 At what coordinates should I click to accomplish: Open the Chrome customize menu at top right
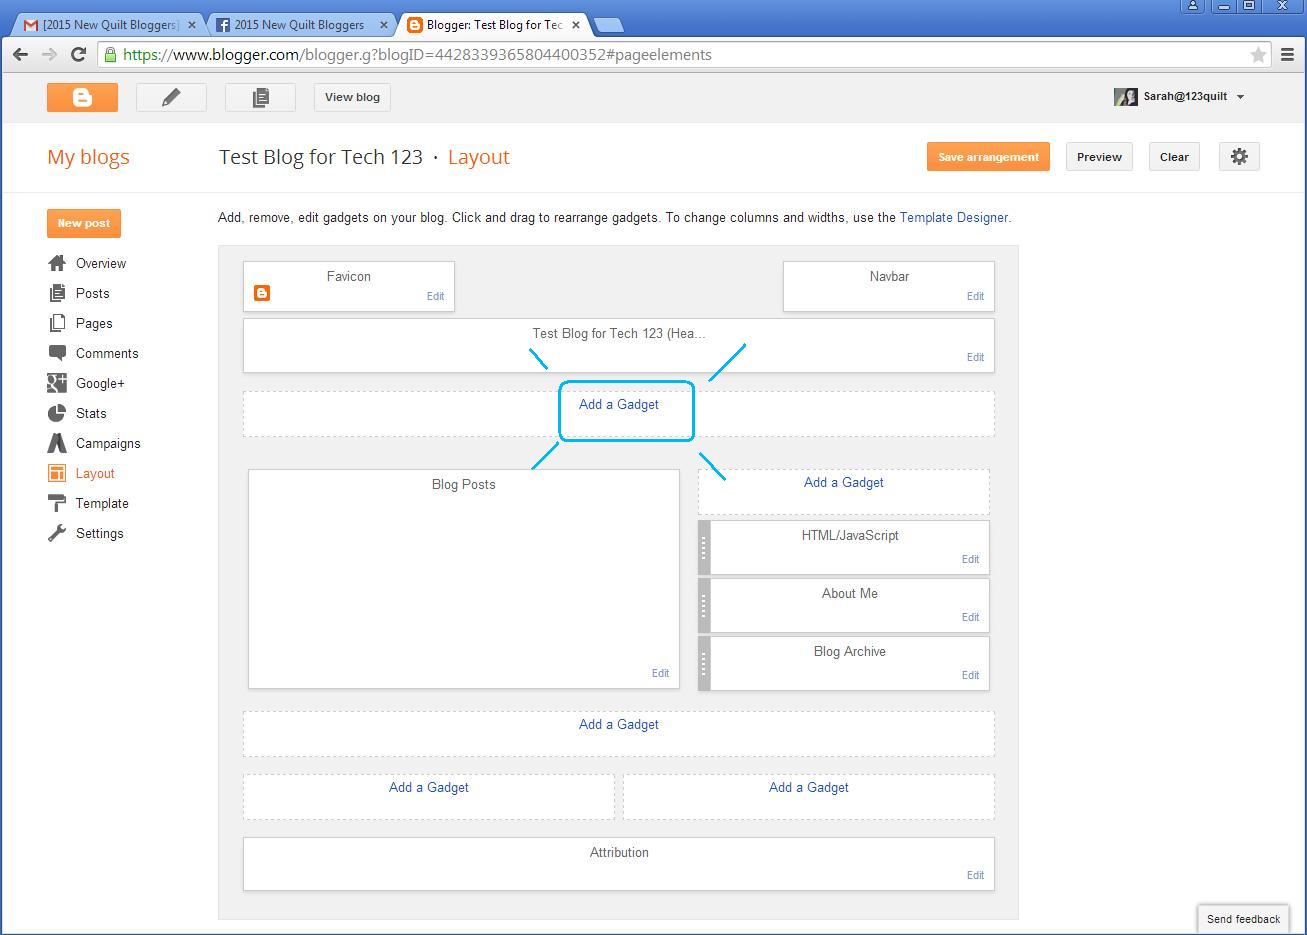tap(1288, 55)
